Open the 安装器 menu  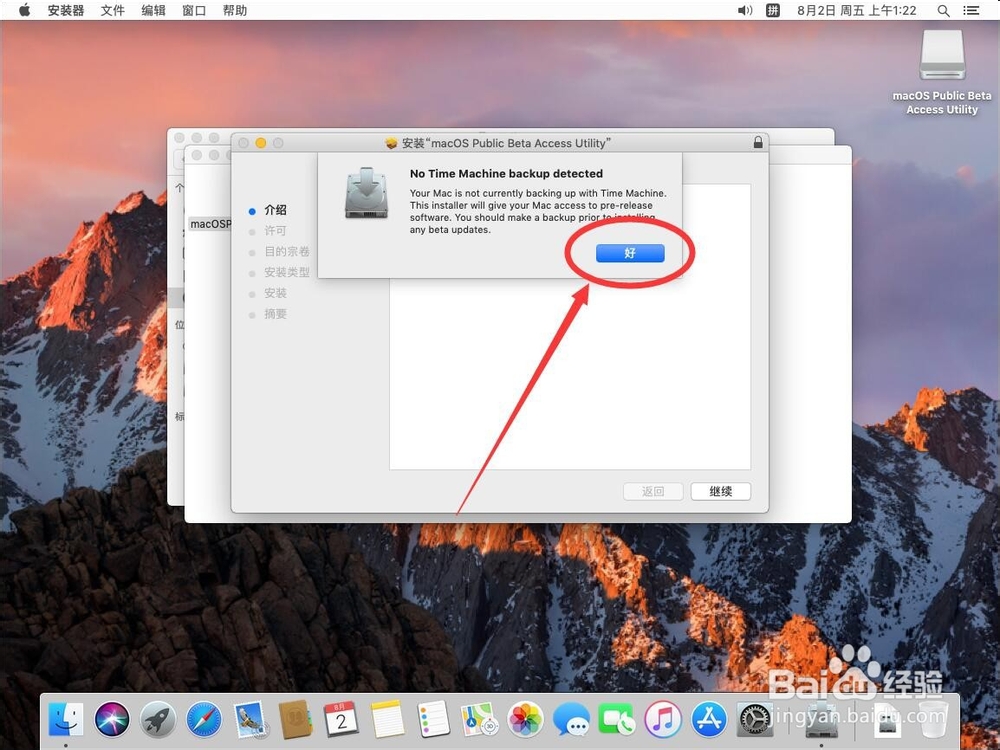tap(66, 10)
